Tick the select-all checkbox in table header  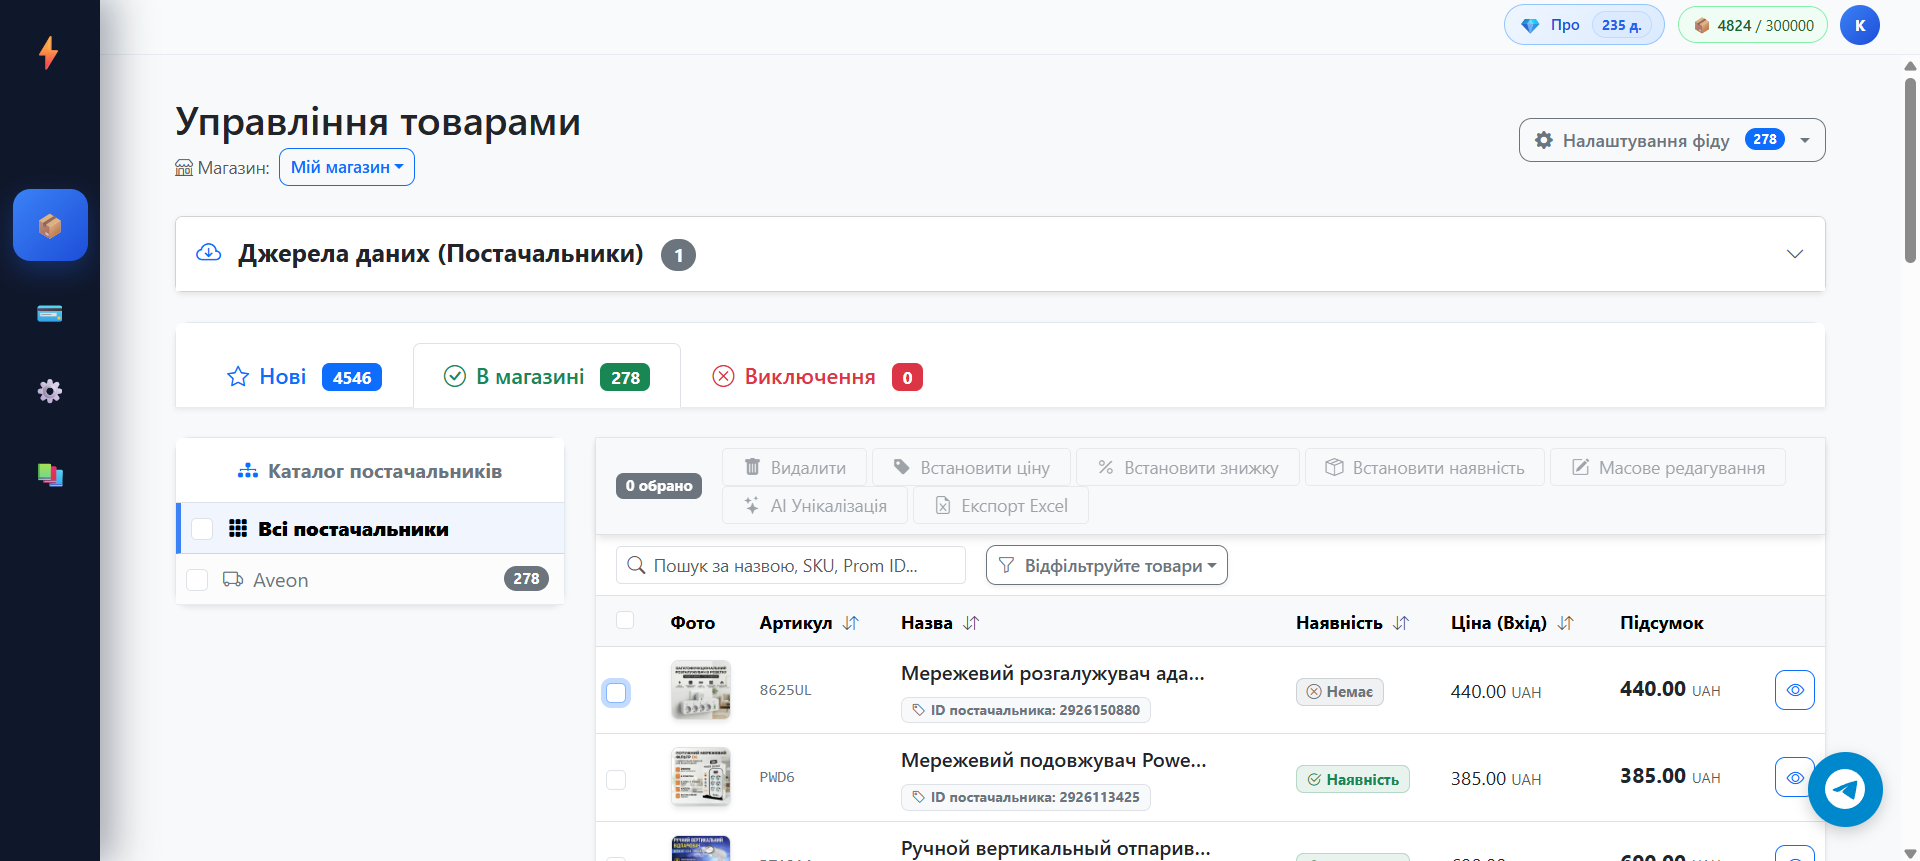625,620
